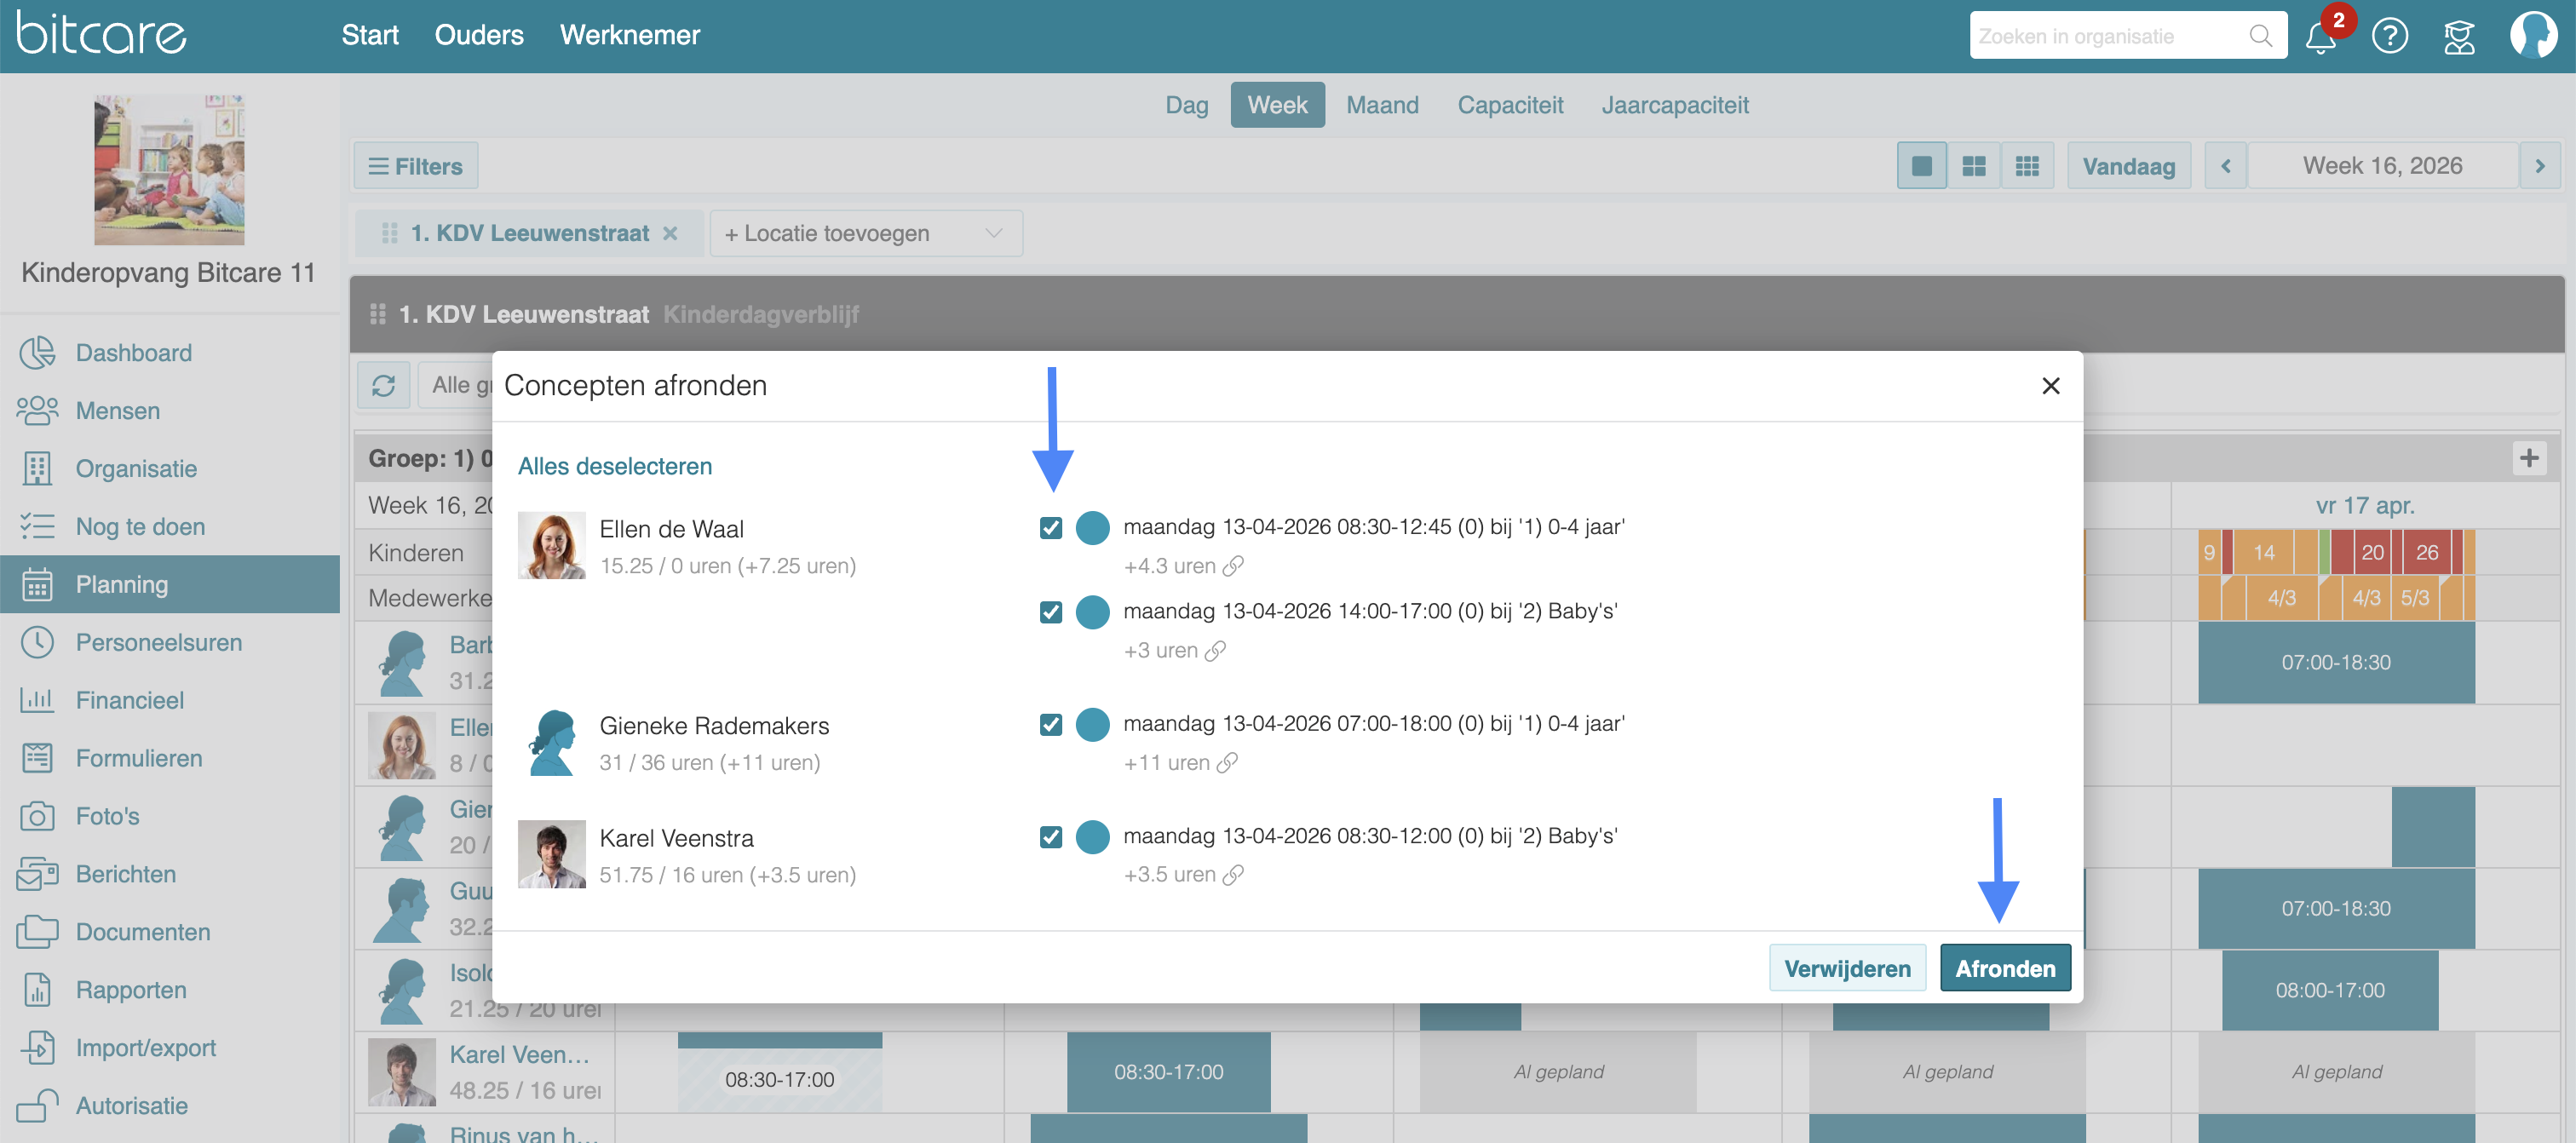The image size is (2576, 1143).
Task: Open Locatie toevoegen dropdown
Action: 865,233
